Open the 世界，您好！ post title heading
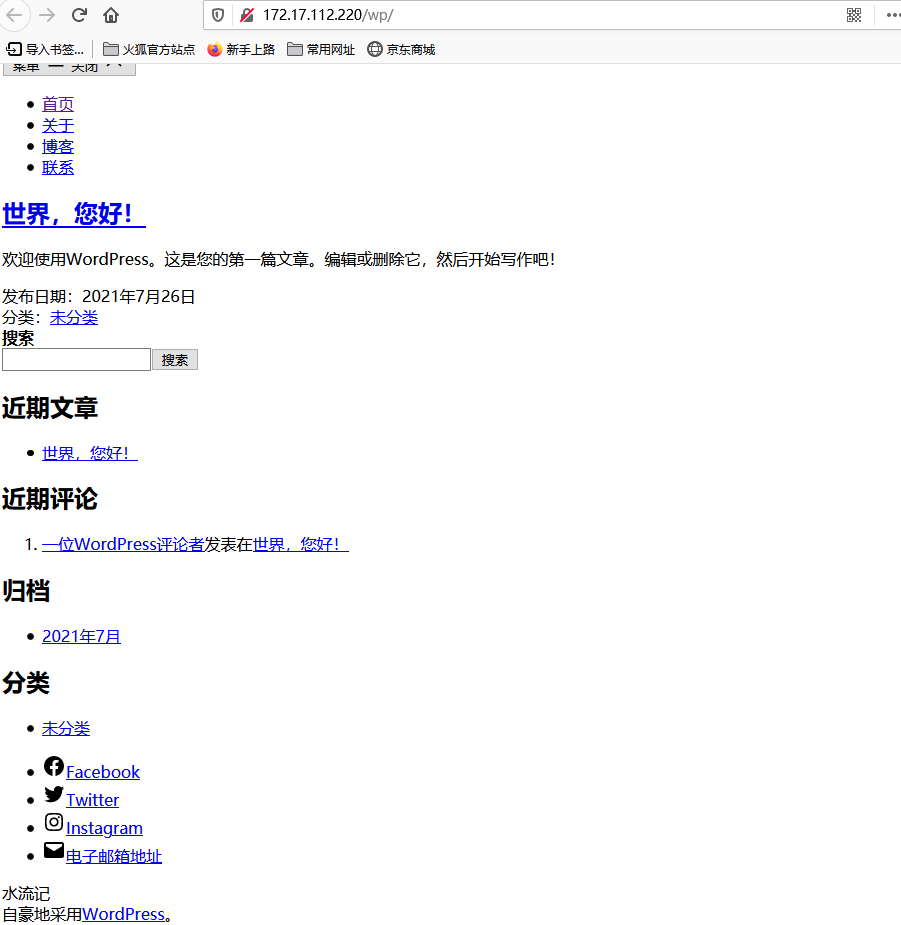This screenshot has height=925, width=901. [74, 214]
